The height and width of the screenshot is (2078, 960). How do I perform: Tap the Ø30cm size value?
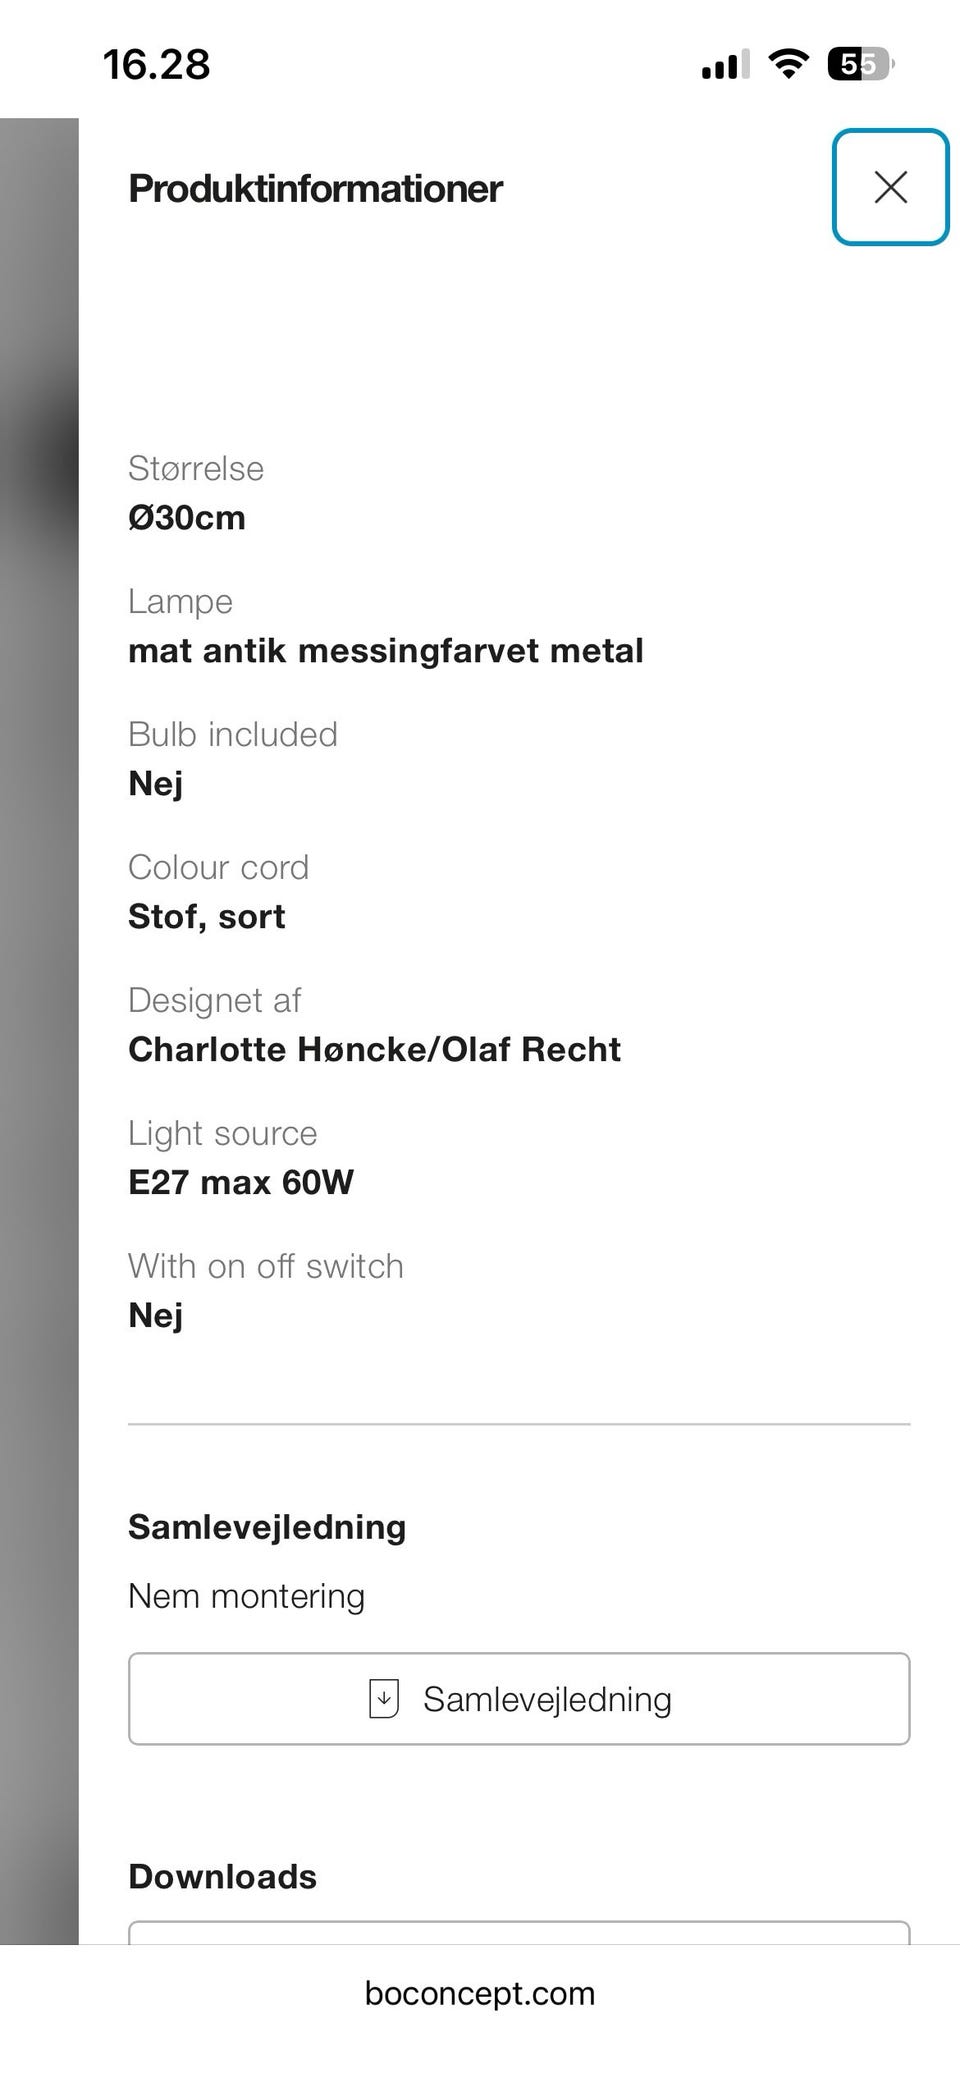click(x=187, y=518)
